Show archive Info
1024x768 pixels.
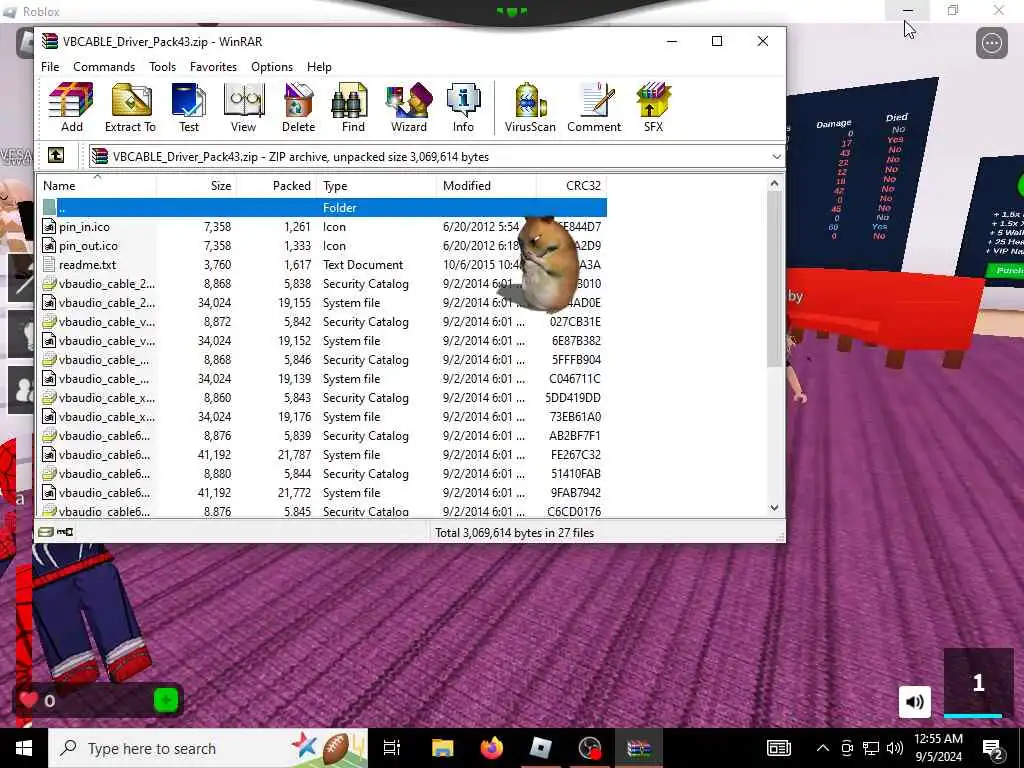pyautogui.click(x=463, y=108)
